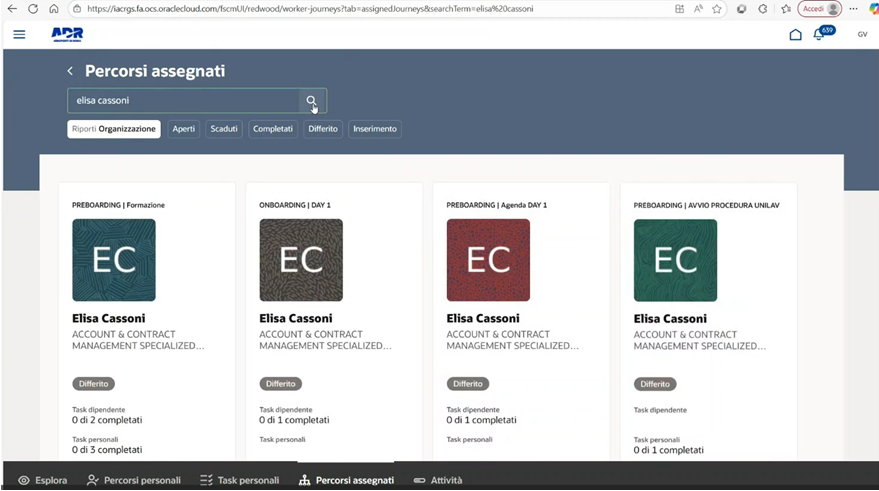Click Elisa Cassoni name in ONBOARDING DAY 1 card
Screen dimensions: 879x491
click(x=296, y=318)
